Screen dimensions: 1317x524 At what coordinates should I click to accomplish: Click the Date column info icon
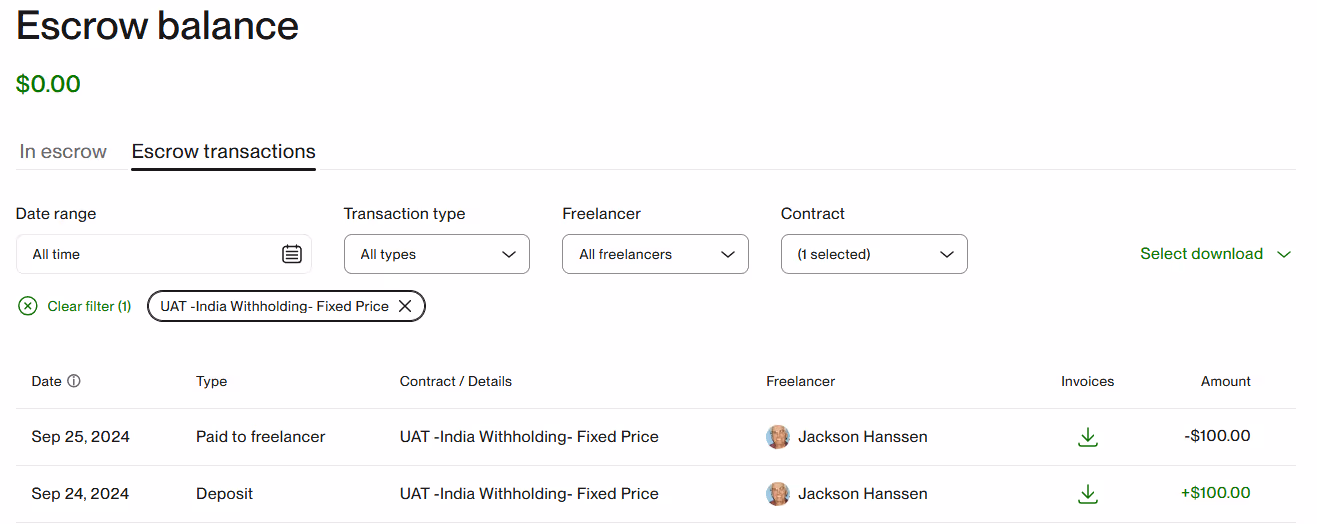(74, 381)
